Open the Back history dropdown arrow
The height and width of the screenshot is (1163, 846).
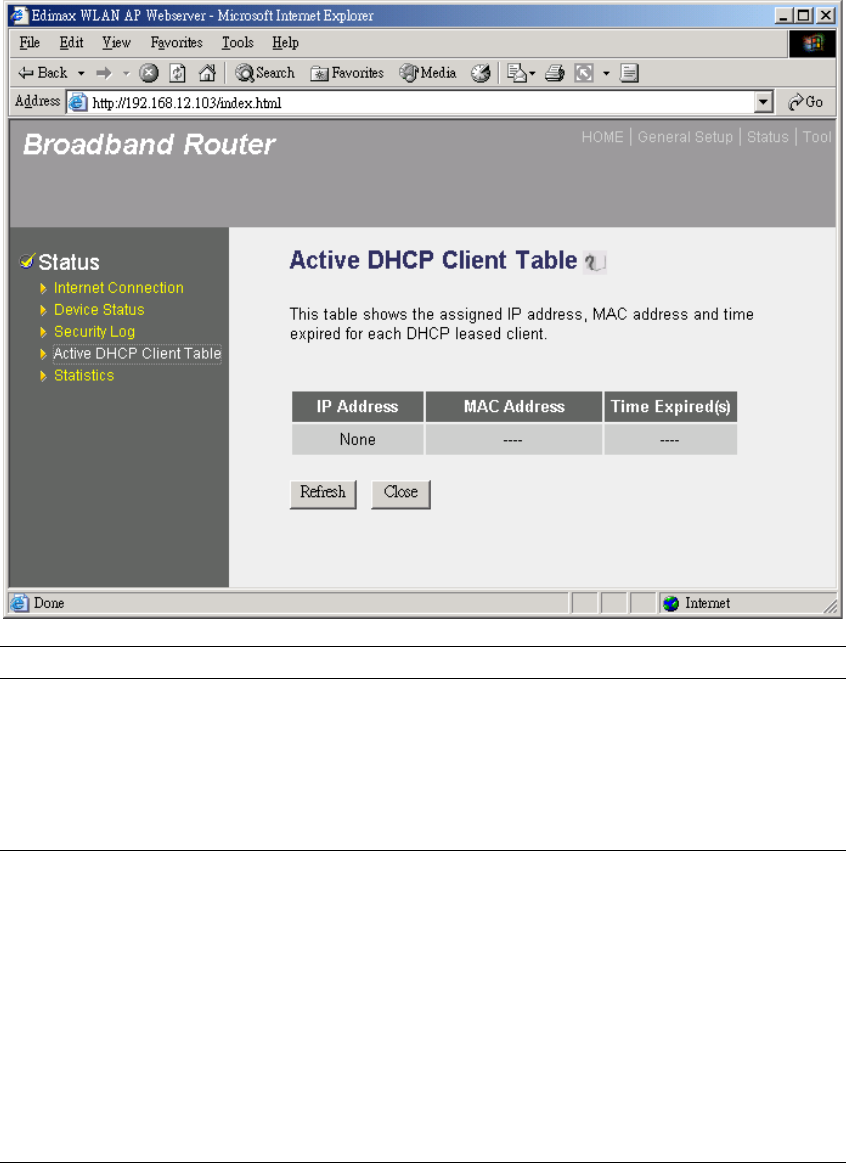coord(81,73)
